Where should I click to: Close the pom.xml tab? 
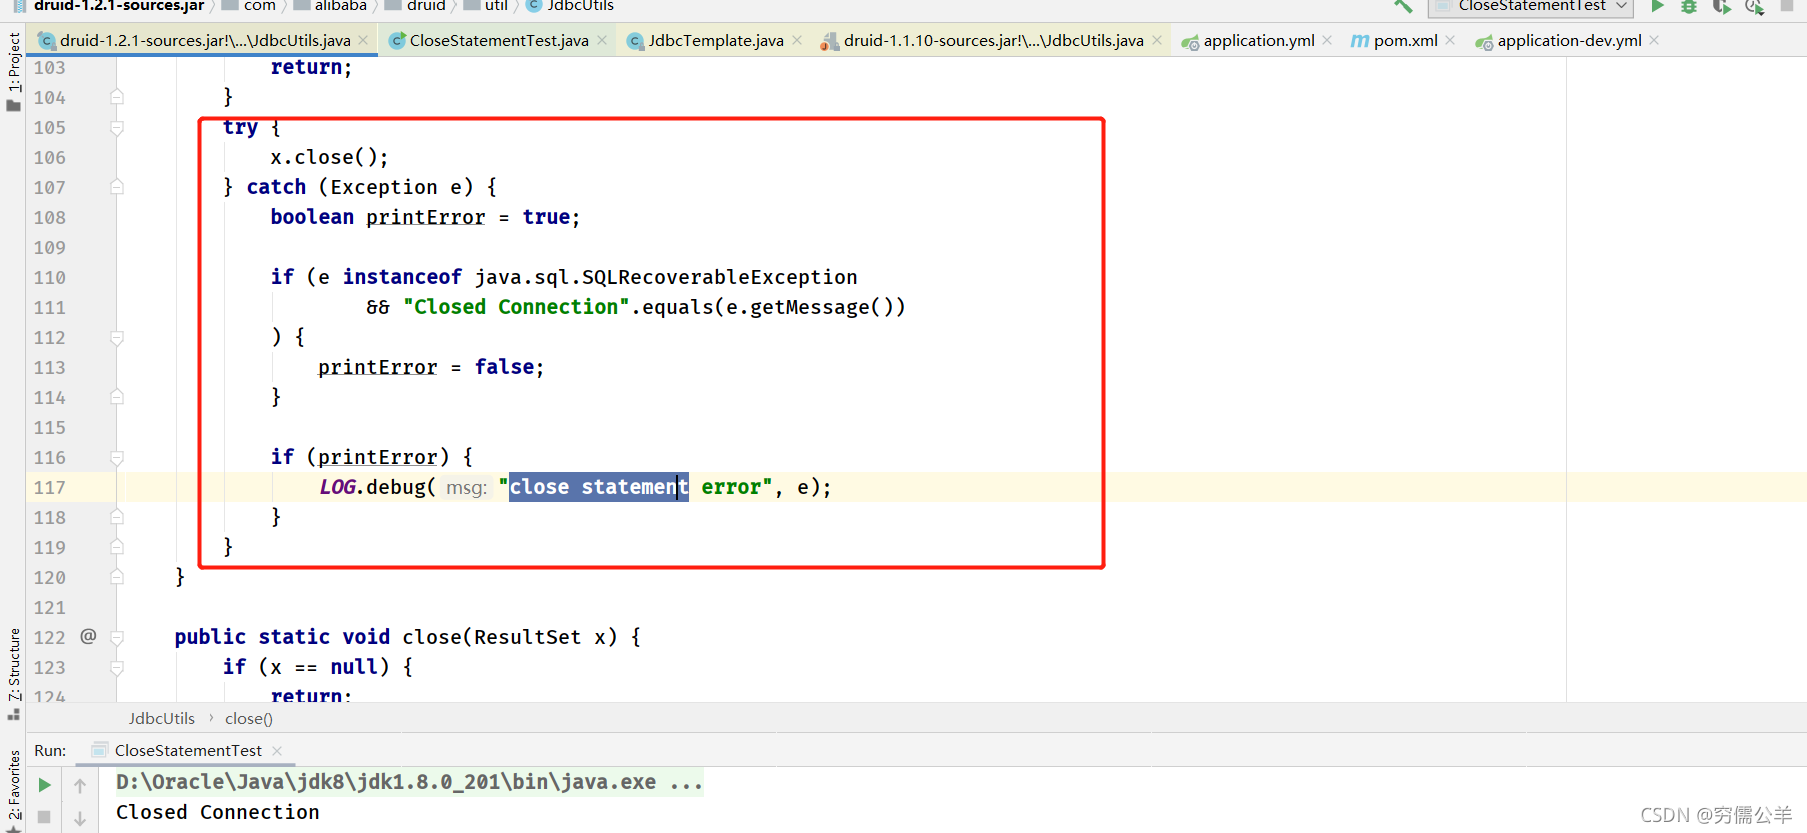(1450, 40)
